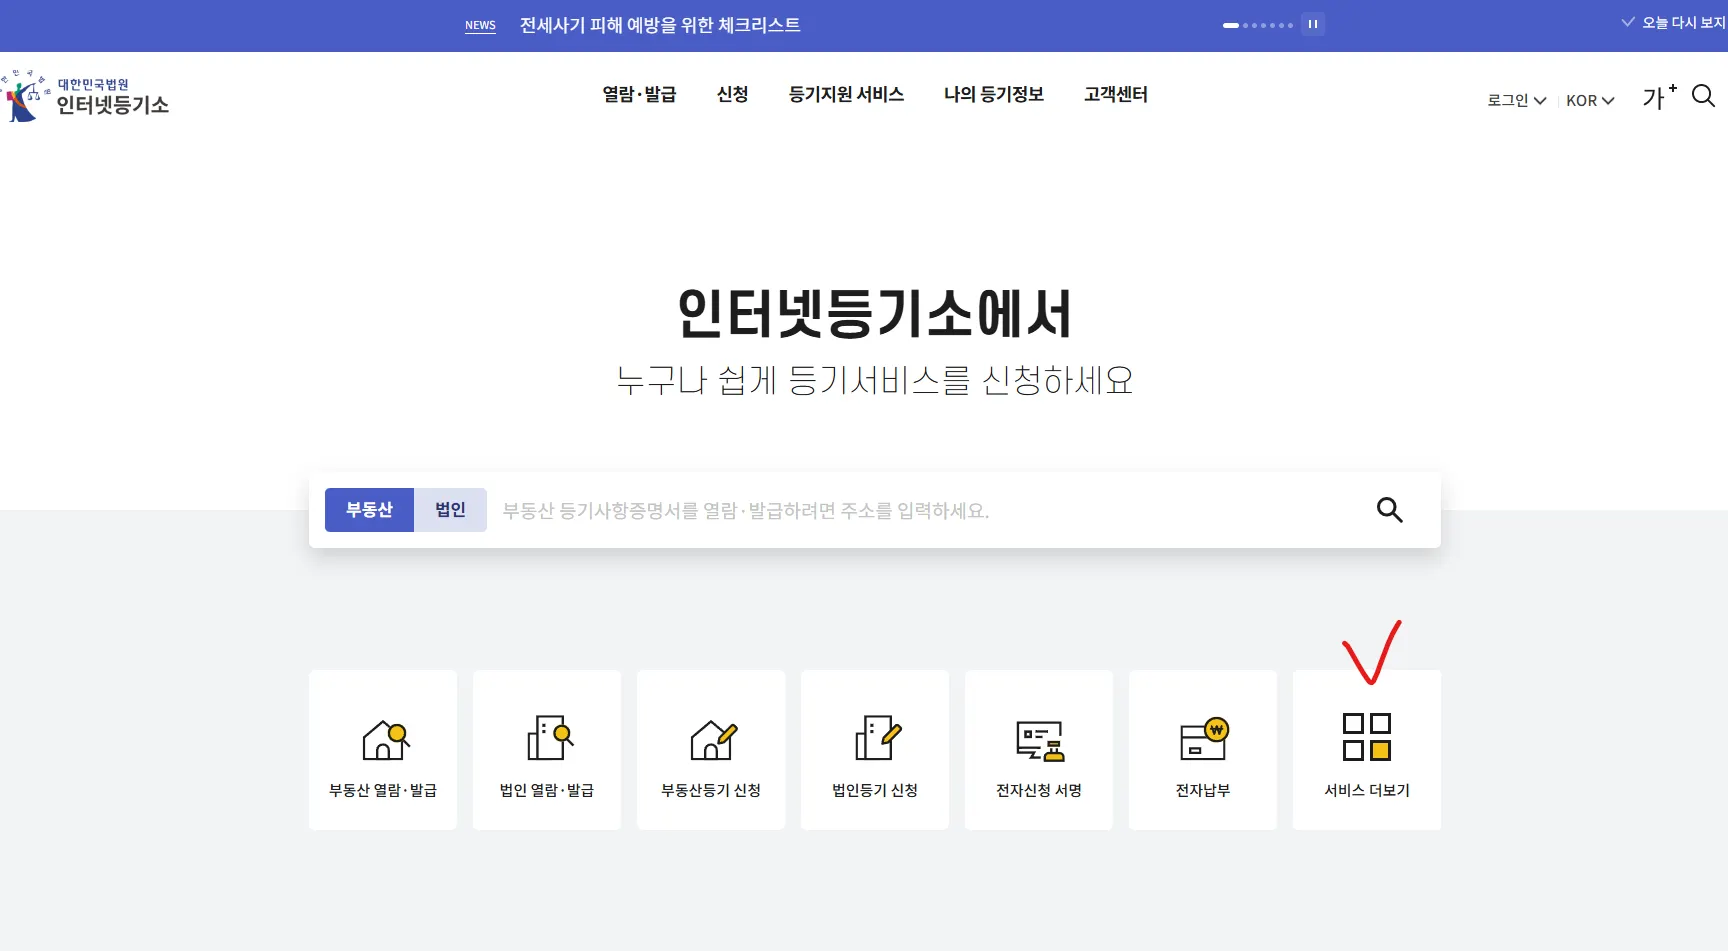The height and width of the screenshot is (951, 1728).
Task: Switch to the 법인 search tab
Action: 450,510
